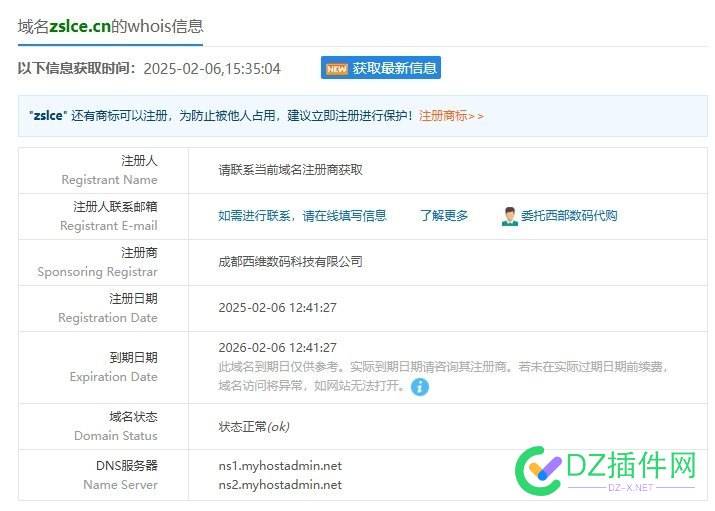Select name server ns1.myhostadmin.net
715x511 pixels.
pyautogui.click(x=280, y=466)
